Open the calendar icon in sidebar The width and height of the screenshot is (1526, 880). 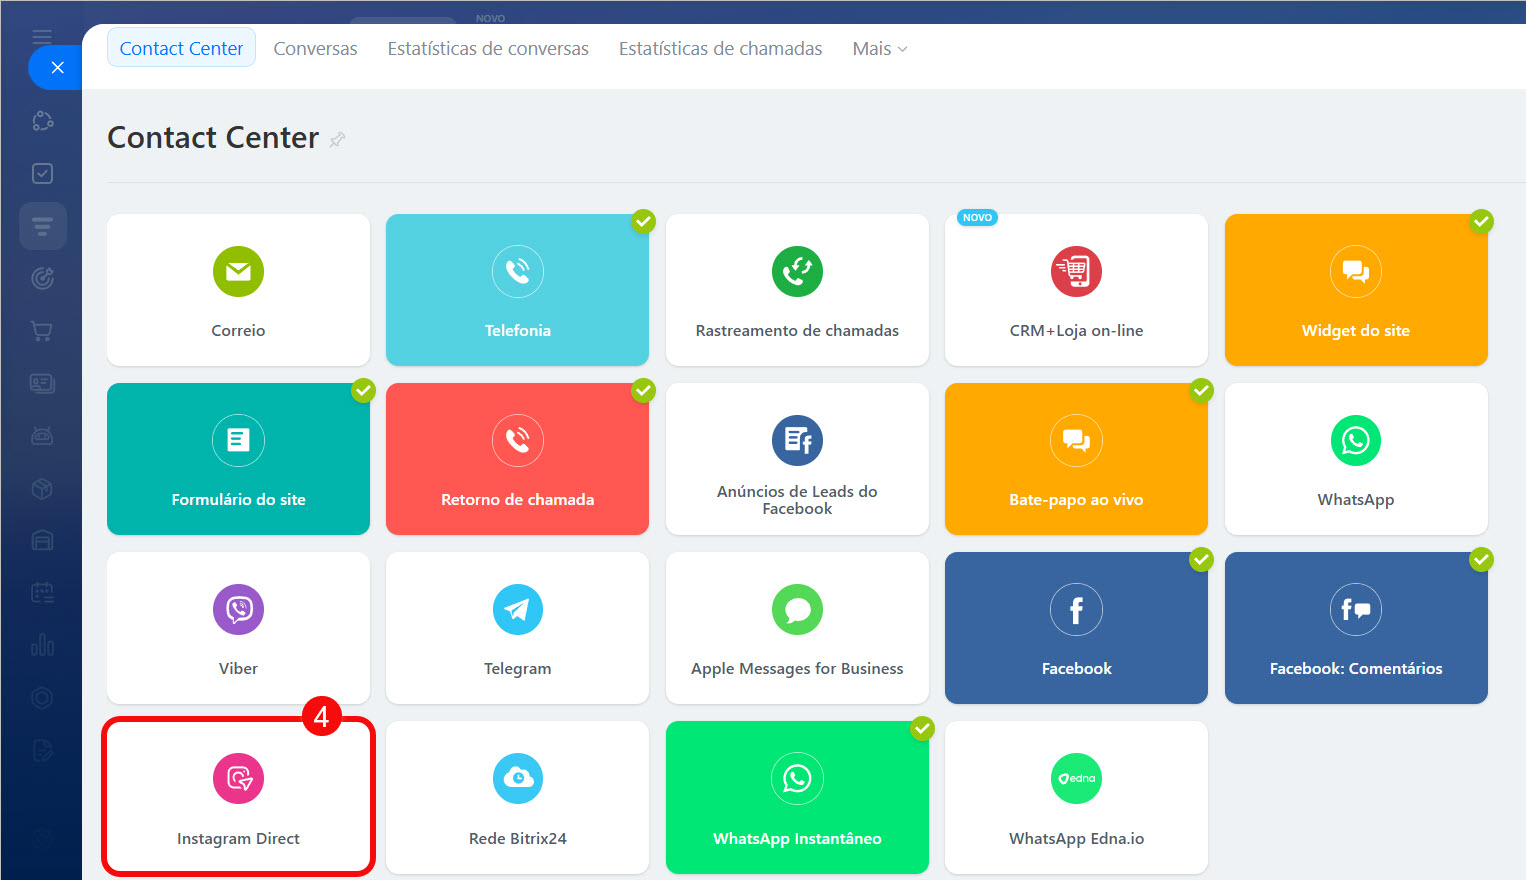[42, 592]
